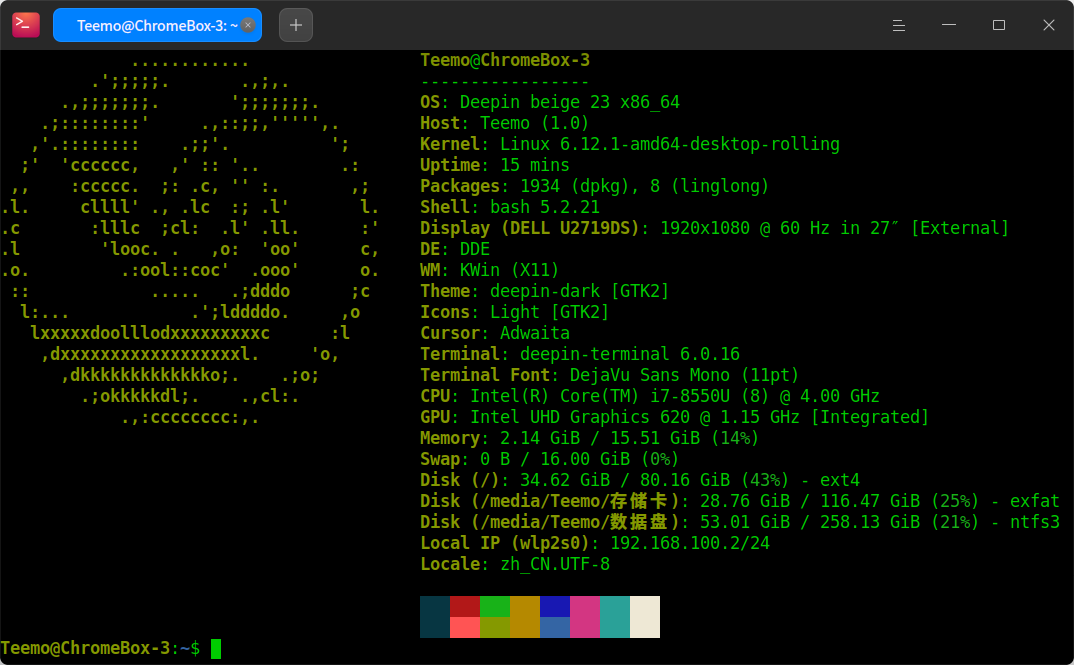Click the Locale value 'zh_CN.UTF-8'

(x=555, y=564)
